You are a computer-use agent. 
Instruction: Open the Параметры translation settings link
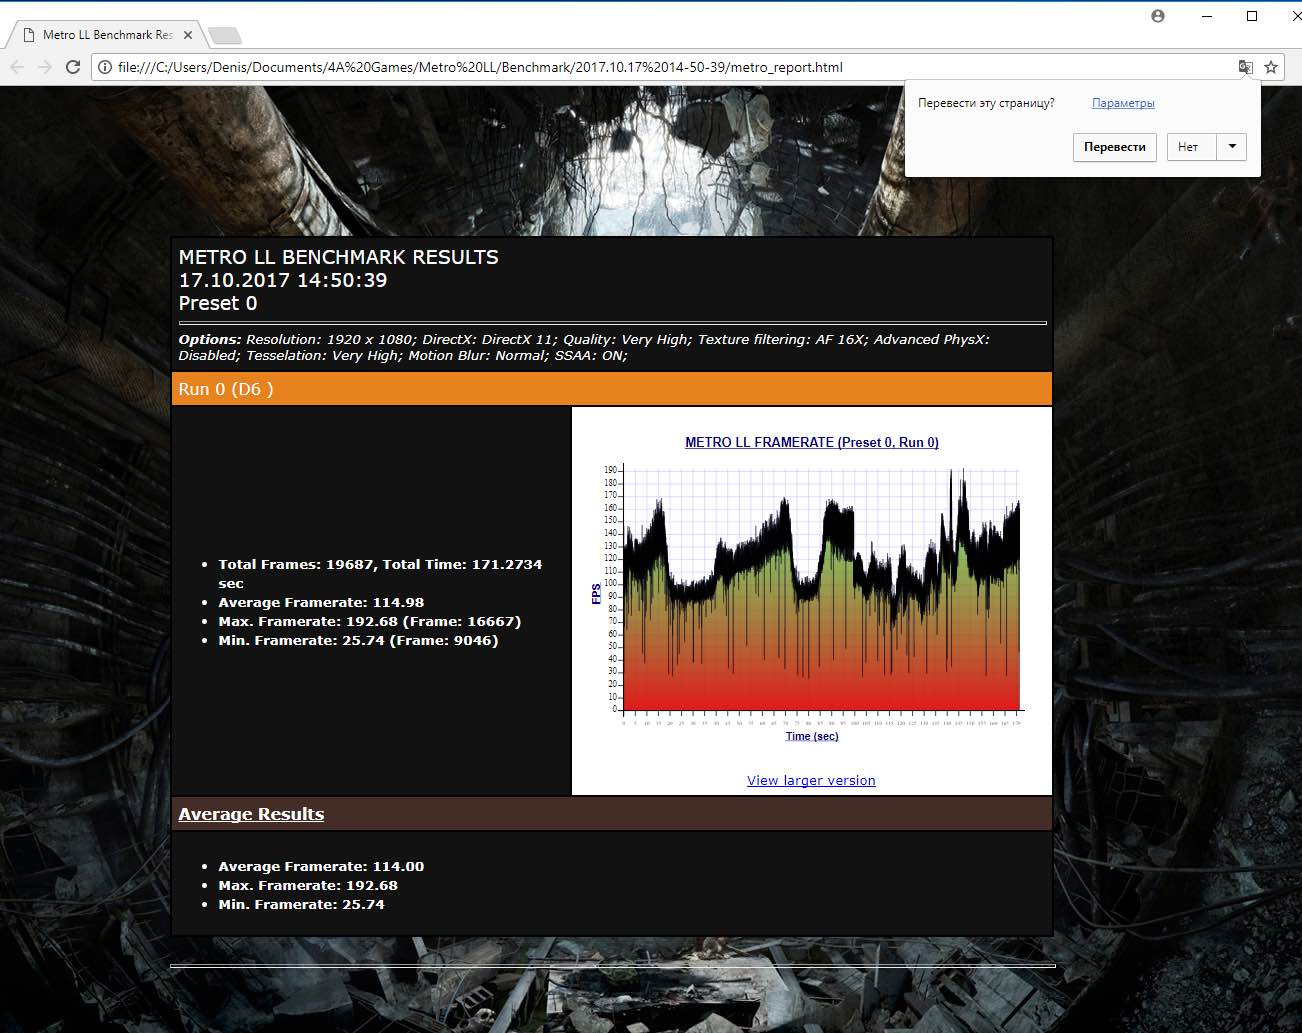click(1123, 103)
